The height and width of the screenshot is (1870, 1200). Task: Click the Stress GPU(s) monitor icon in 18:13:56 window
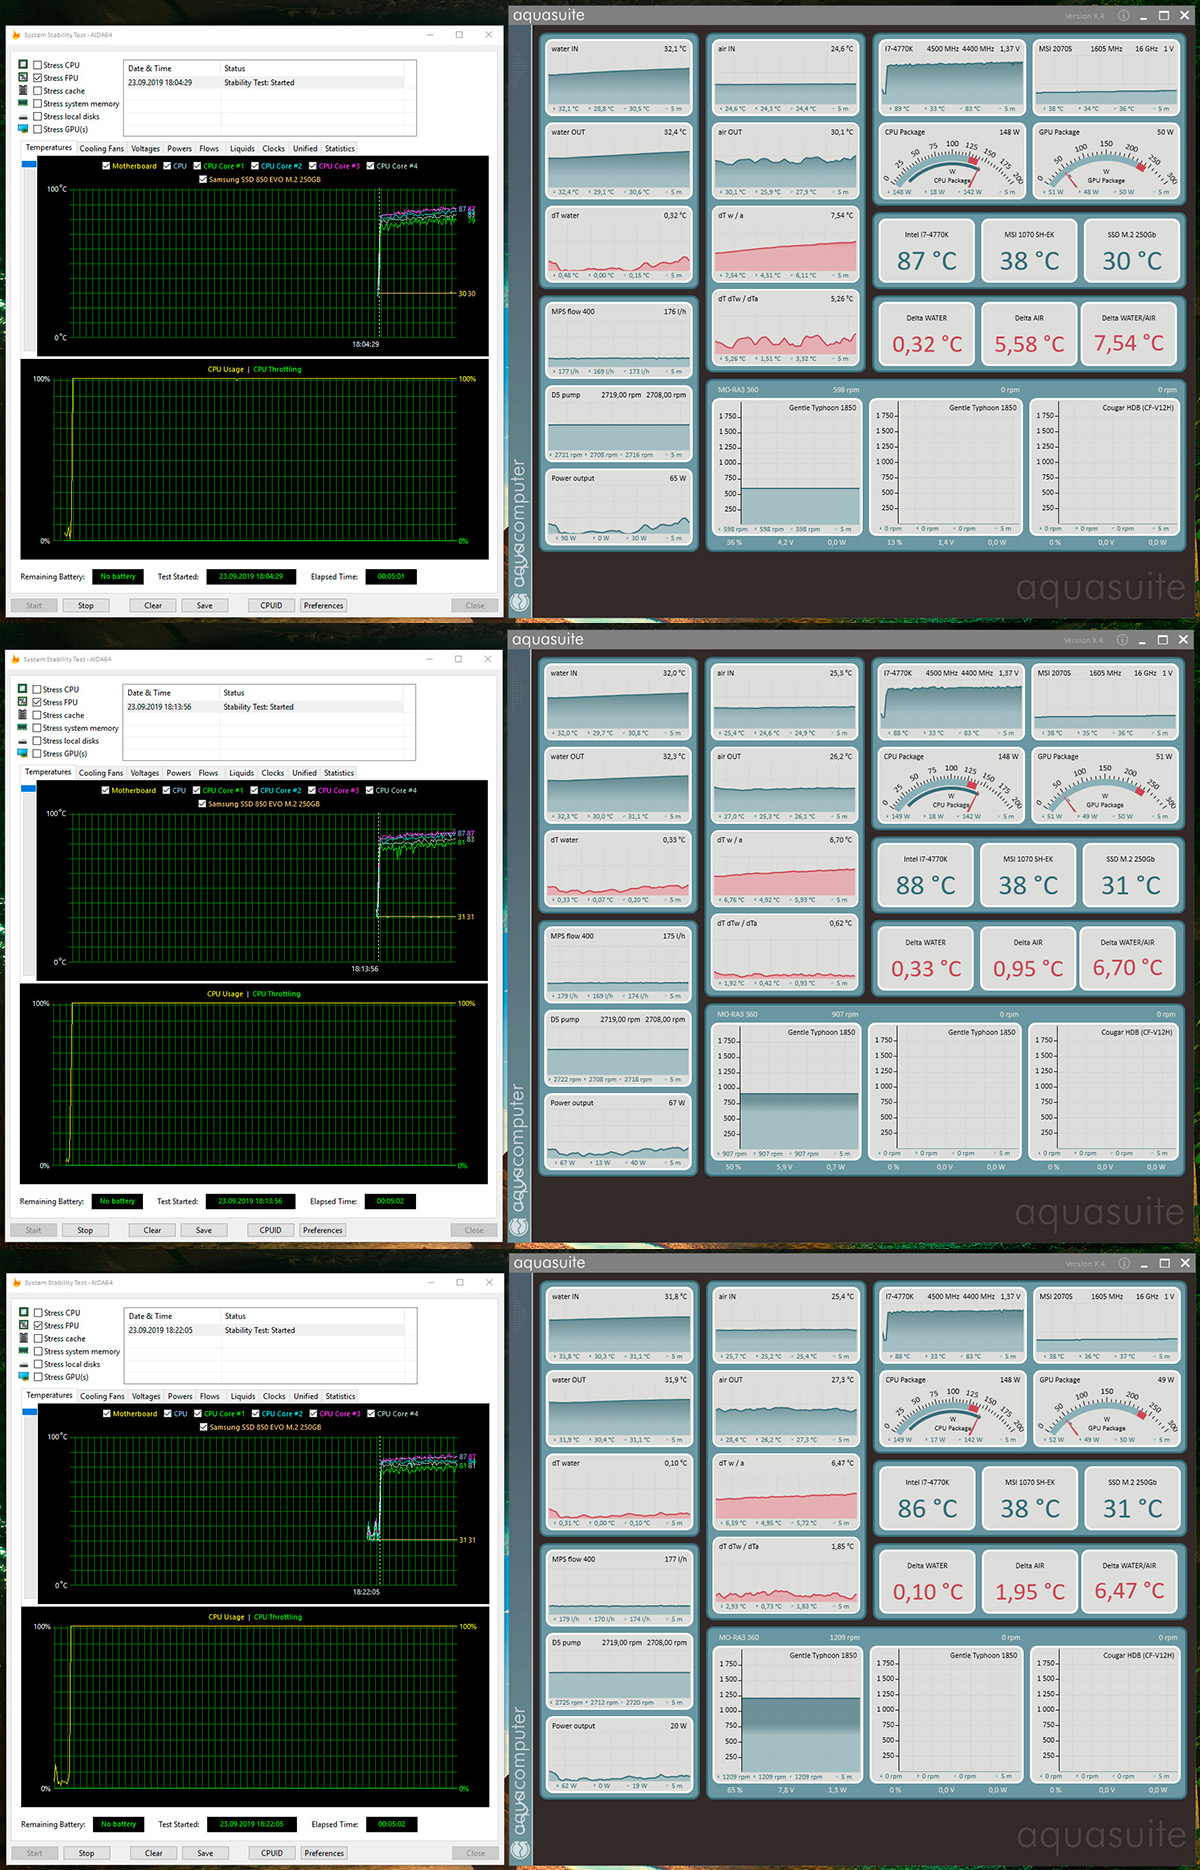[22, 754]
